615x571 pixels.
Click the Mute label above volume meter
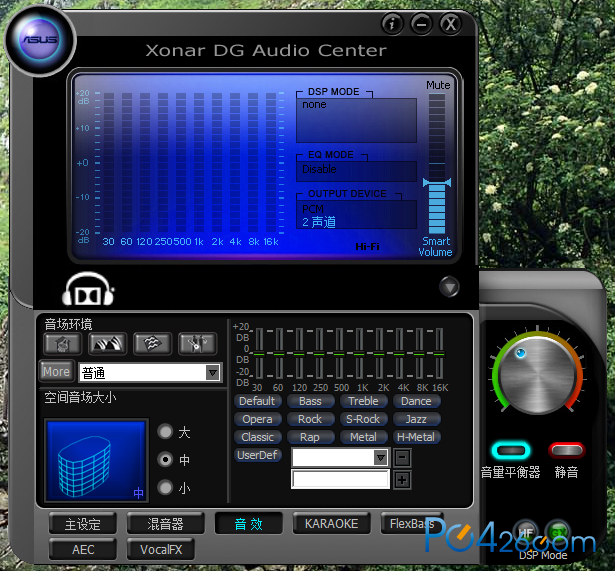(438, 85)
